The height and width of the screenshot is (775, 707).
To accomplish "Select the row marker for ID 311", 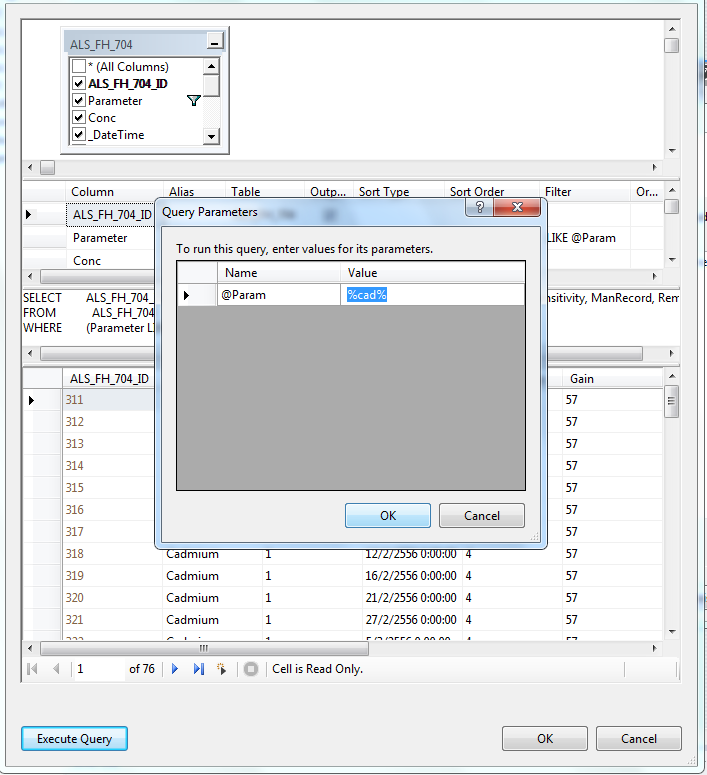I will 43,400.
